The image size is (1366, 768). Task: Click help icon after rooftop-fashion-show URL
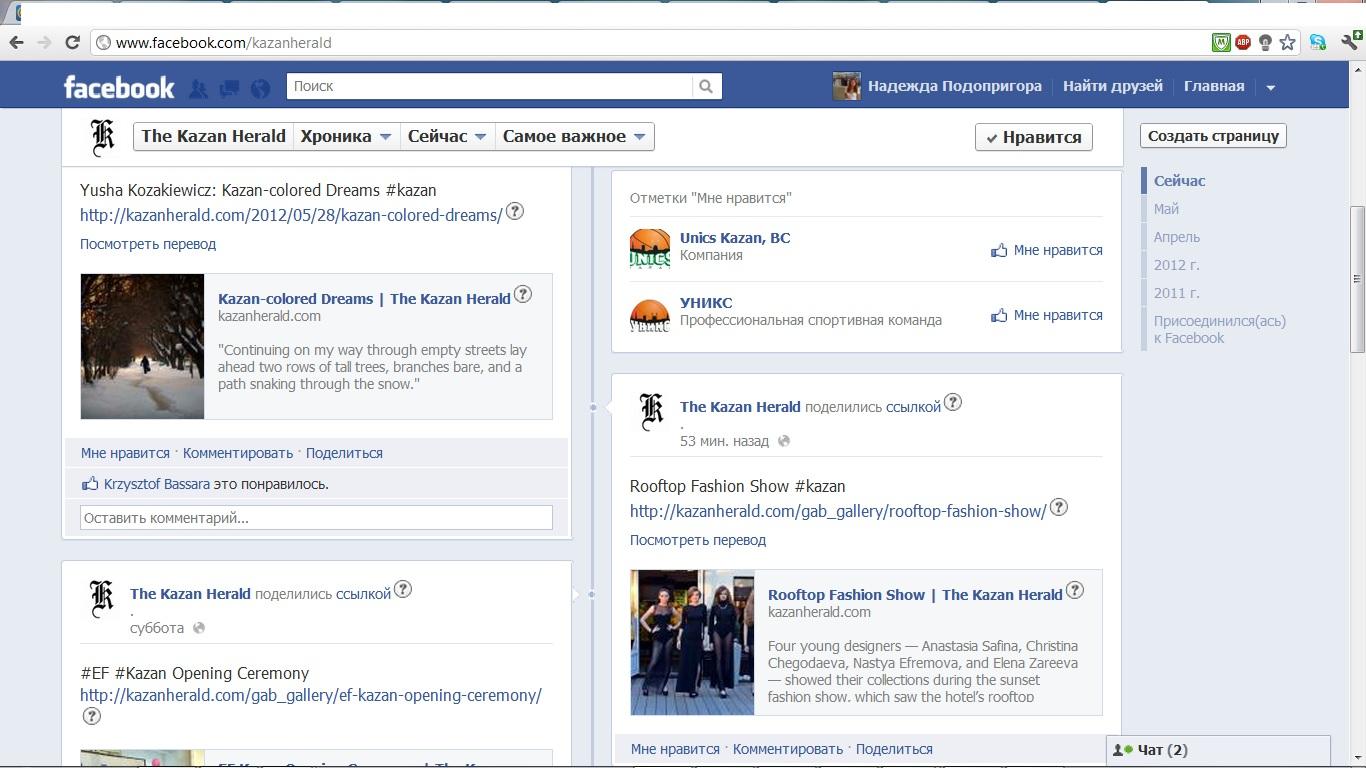click(x=1058, y=508)
